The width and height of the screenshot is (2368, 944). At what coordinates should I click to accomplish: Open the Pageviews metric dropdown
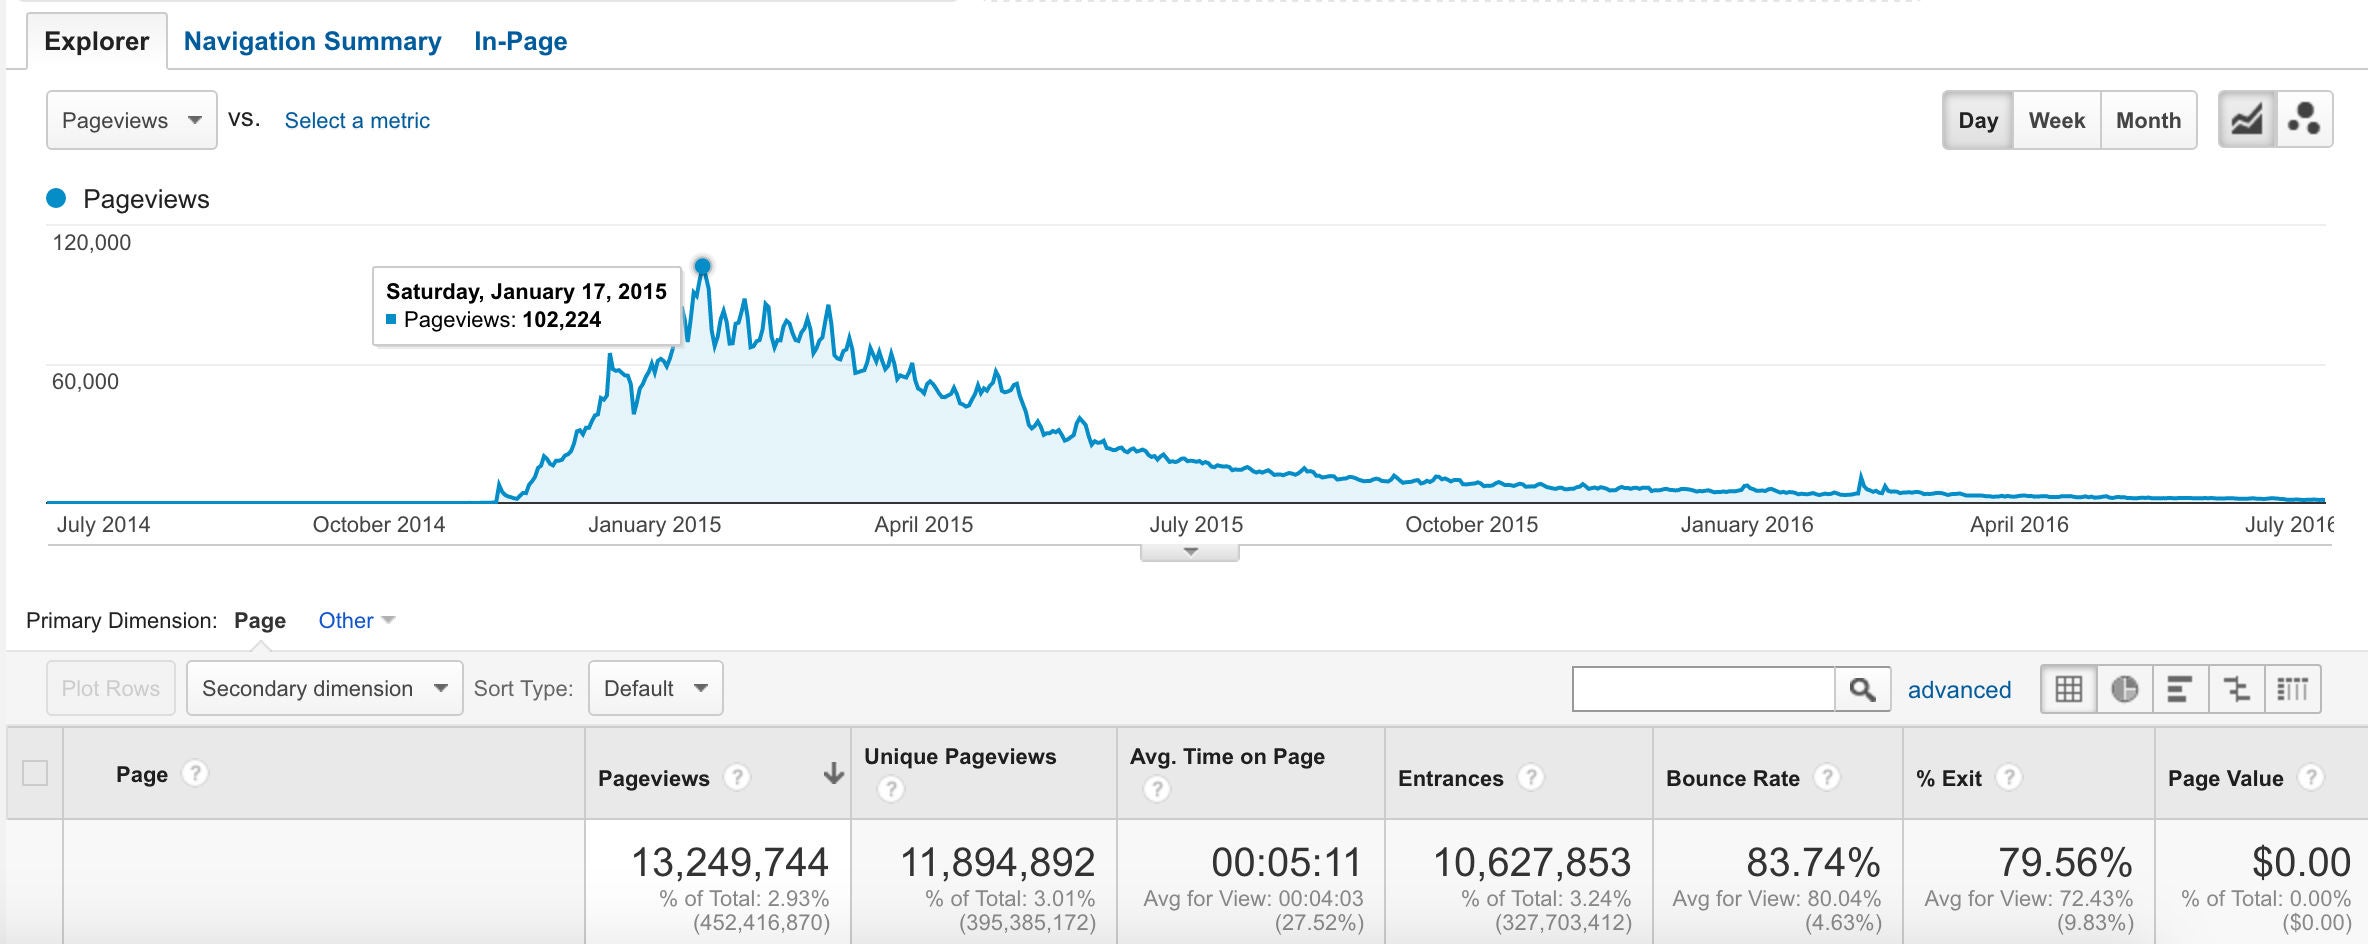point(131,120)
